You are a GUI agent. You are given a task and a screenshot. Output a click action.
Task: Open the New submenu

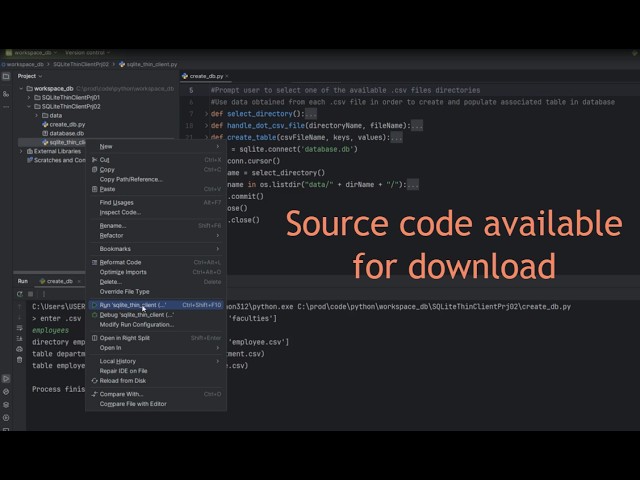point(156,146)
